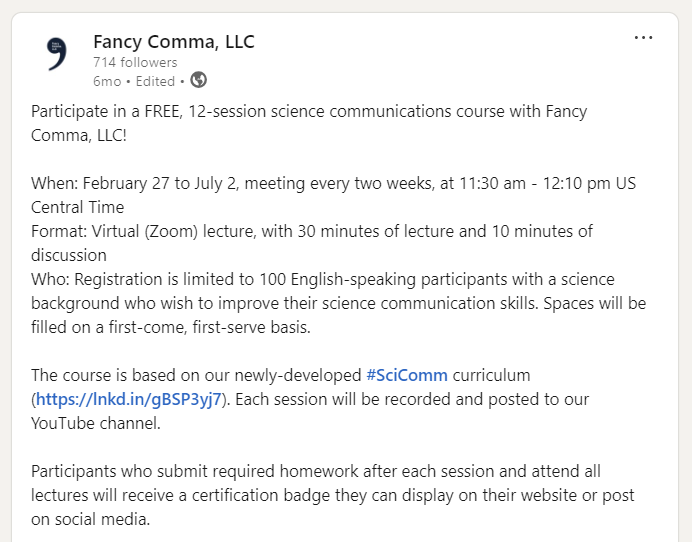Follow the #SciComm hashtag link
692x542 pixels.
pyautogui.click(x=407, y=375)
